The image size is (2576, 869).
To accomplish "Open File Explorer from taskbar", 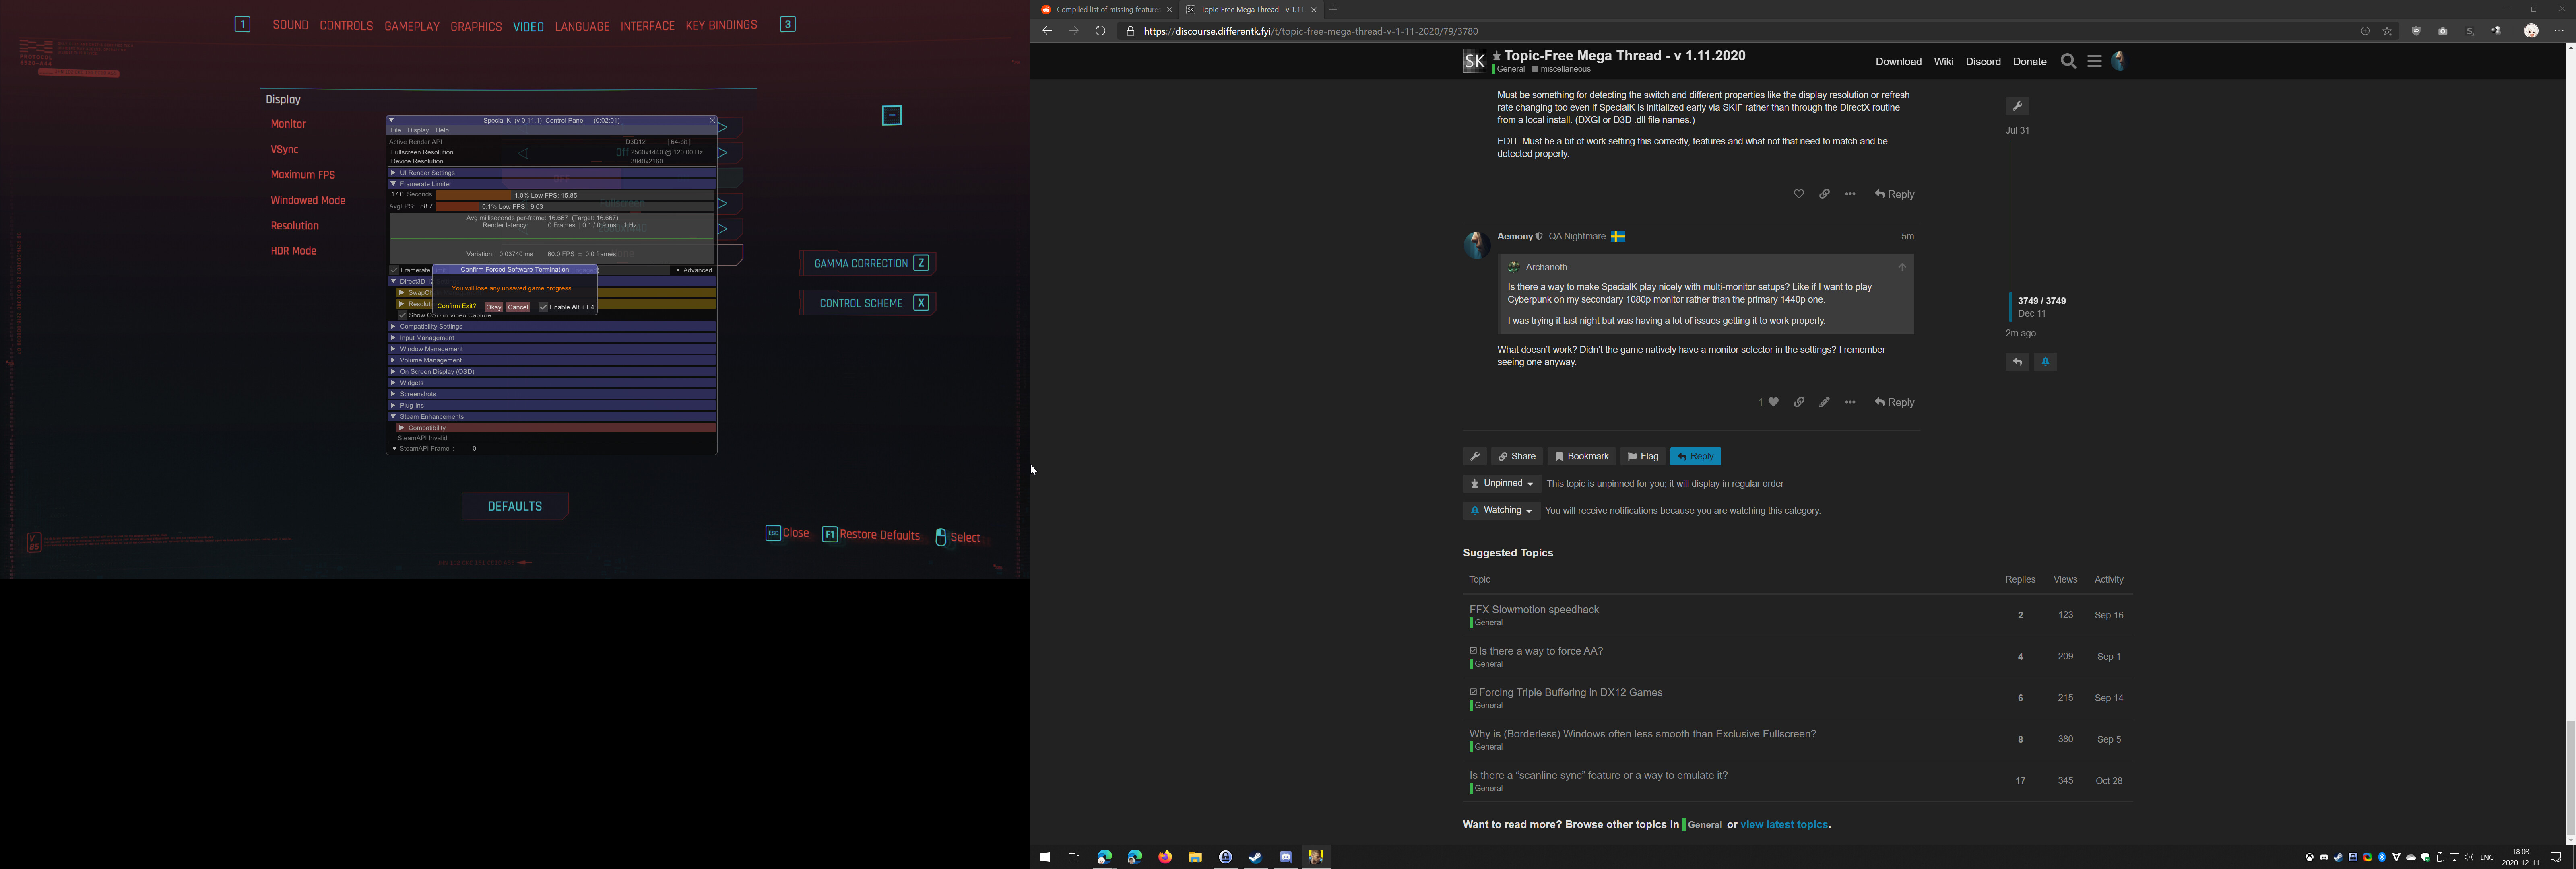I will point(1195,857).
